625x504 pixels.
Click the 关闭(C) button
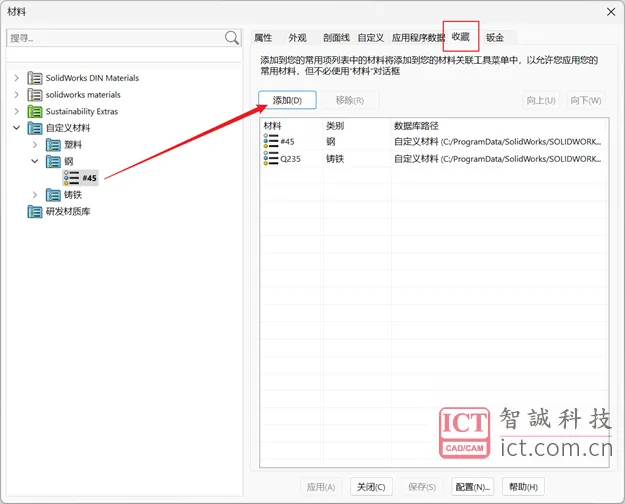[x=371, y=487]
